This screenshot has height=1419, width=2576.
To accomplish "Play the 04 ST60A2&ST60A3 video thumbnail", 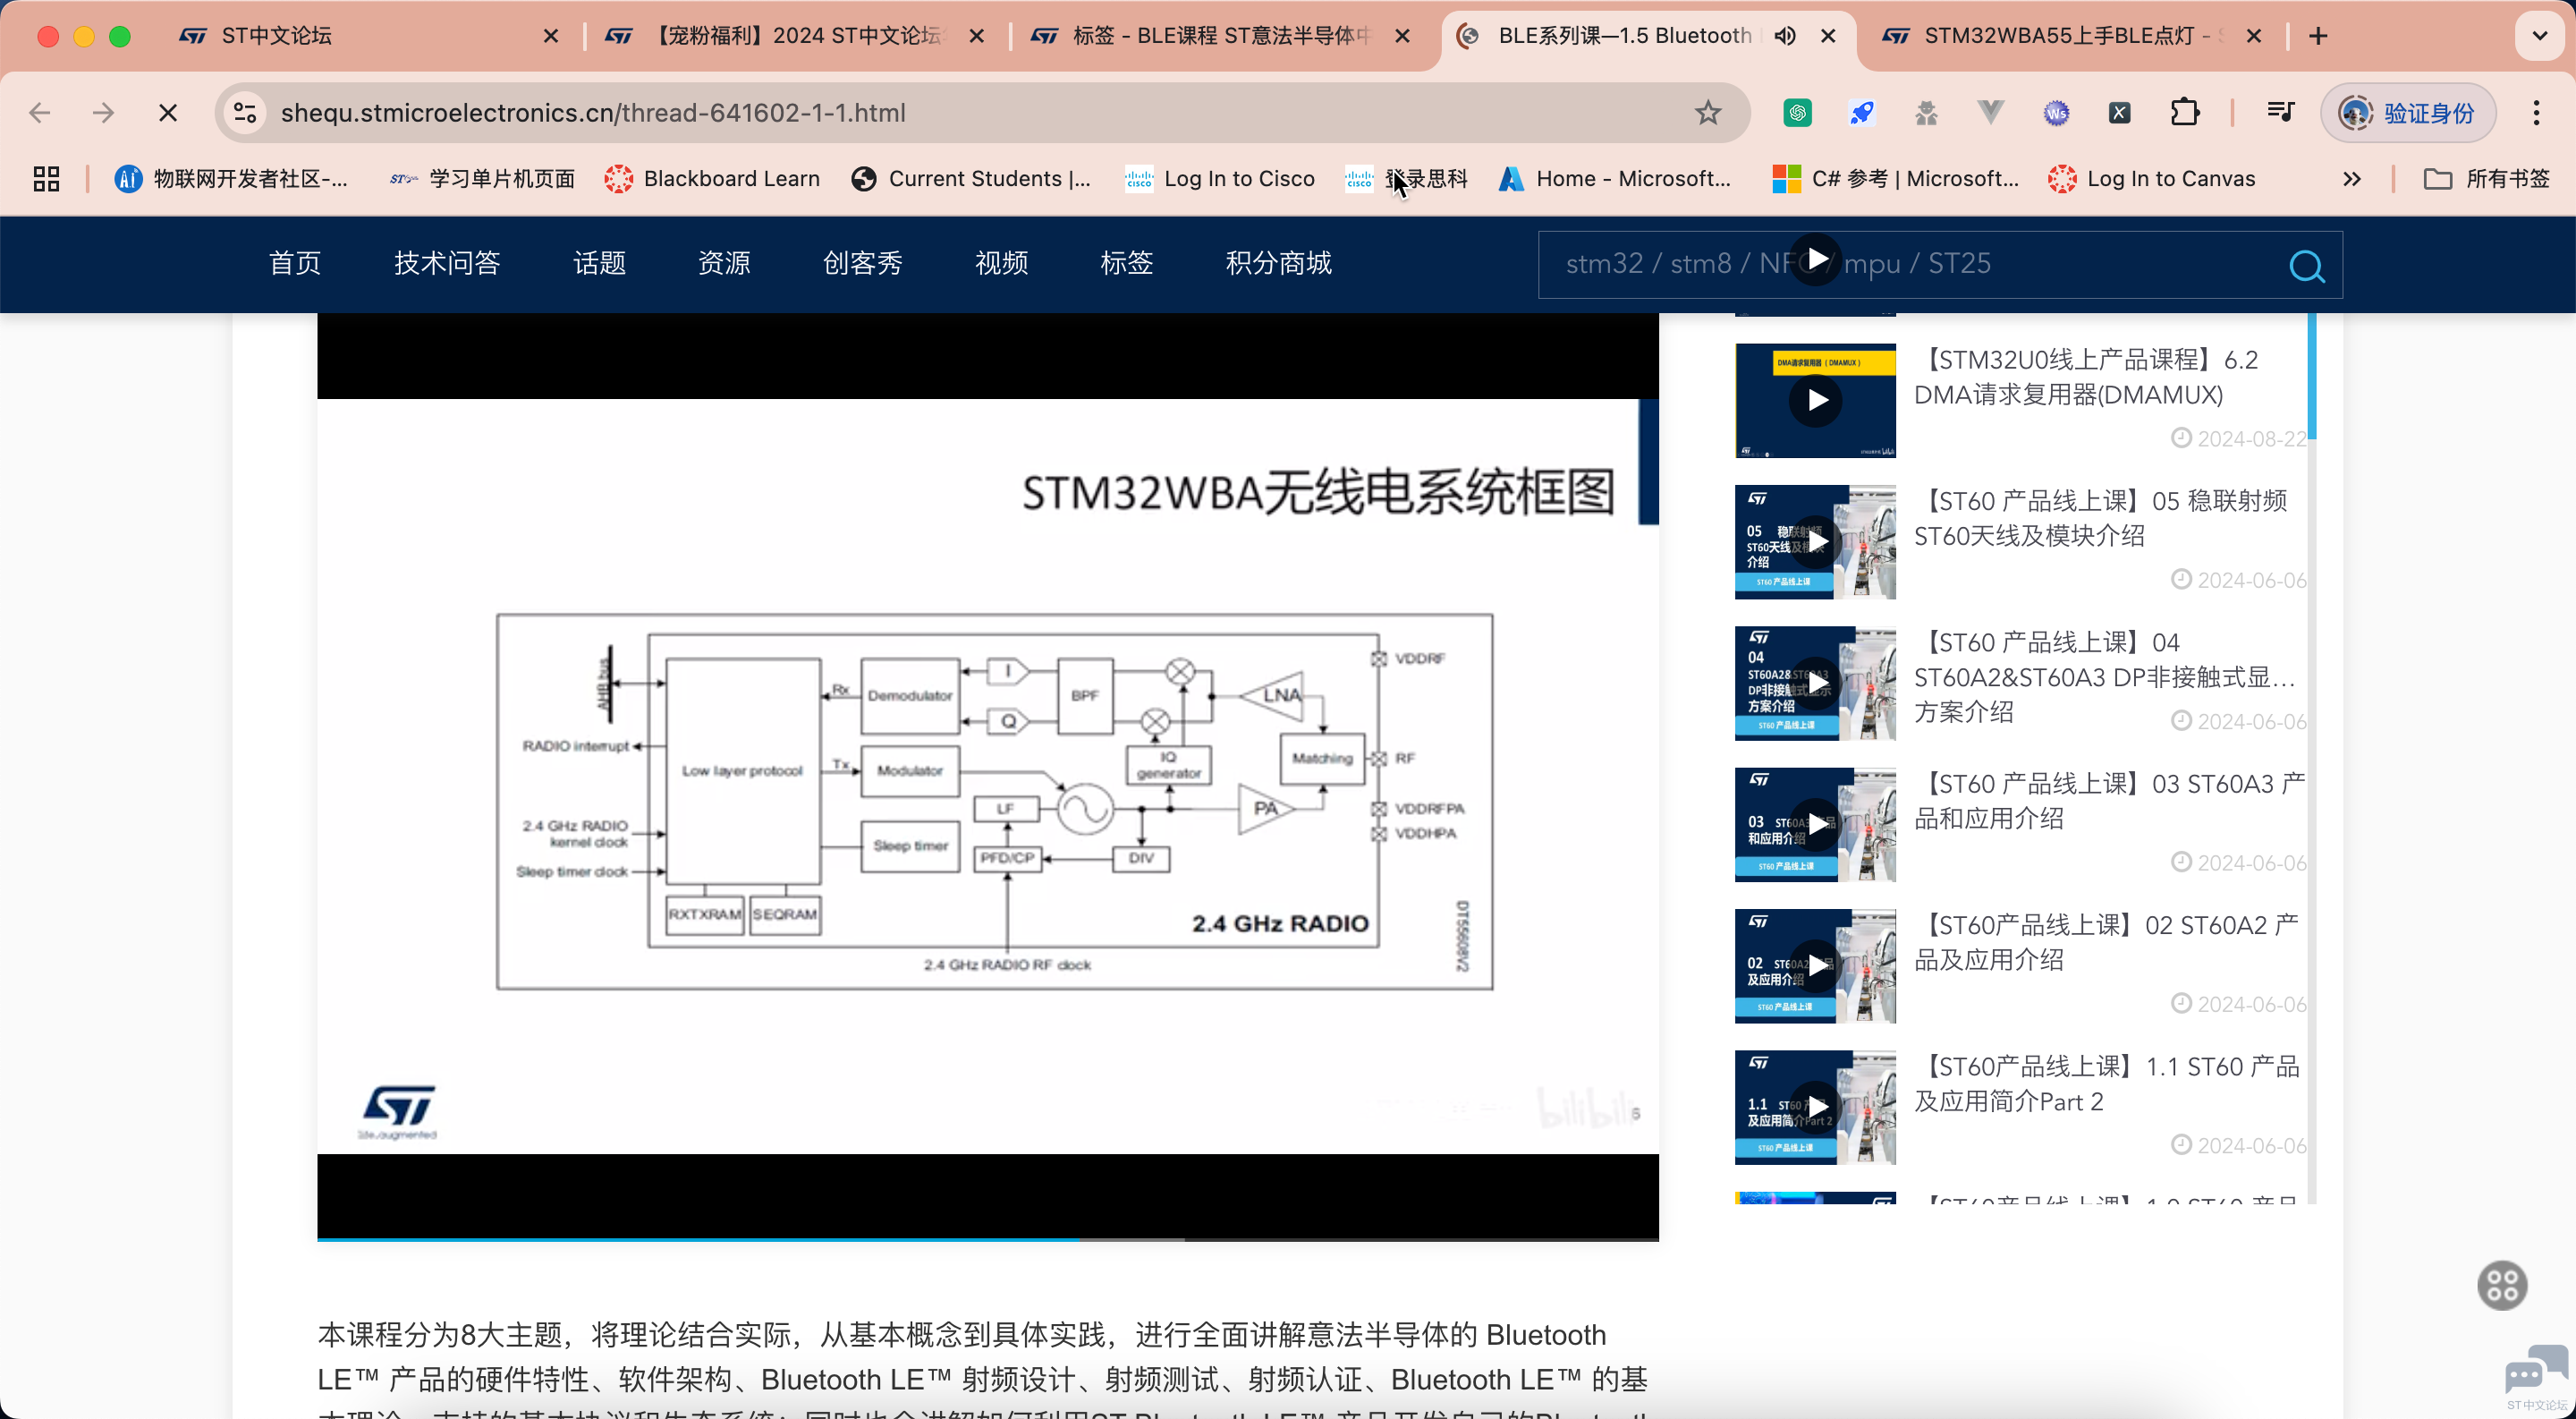I will (x=1815, y=683).
